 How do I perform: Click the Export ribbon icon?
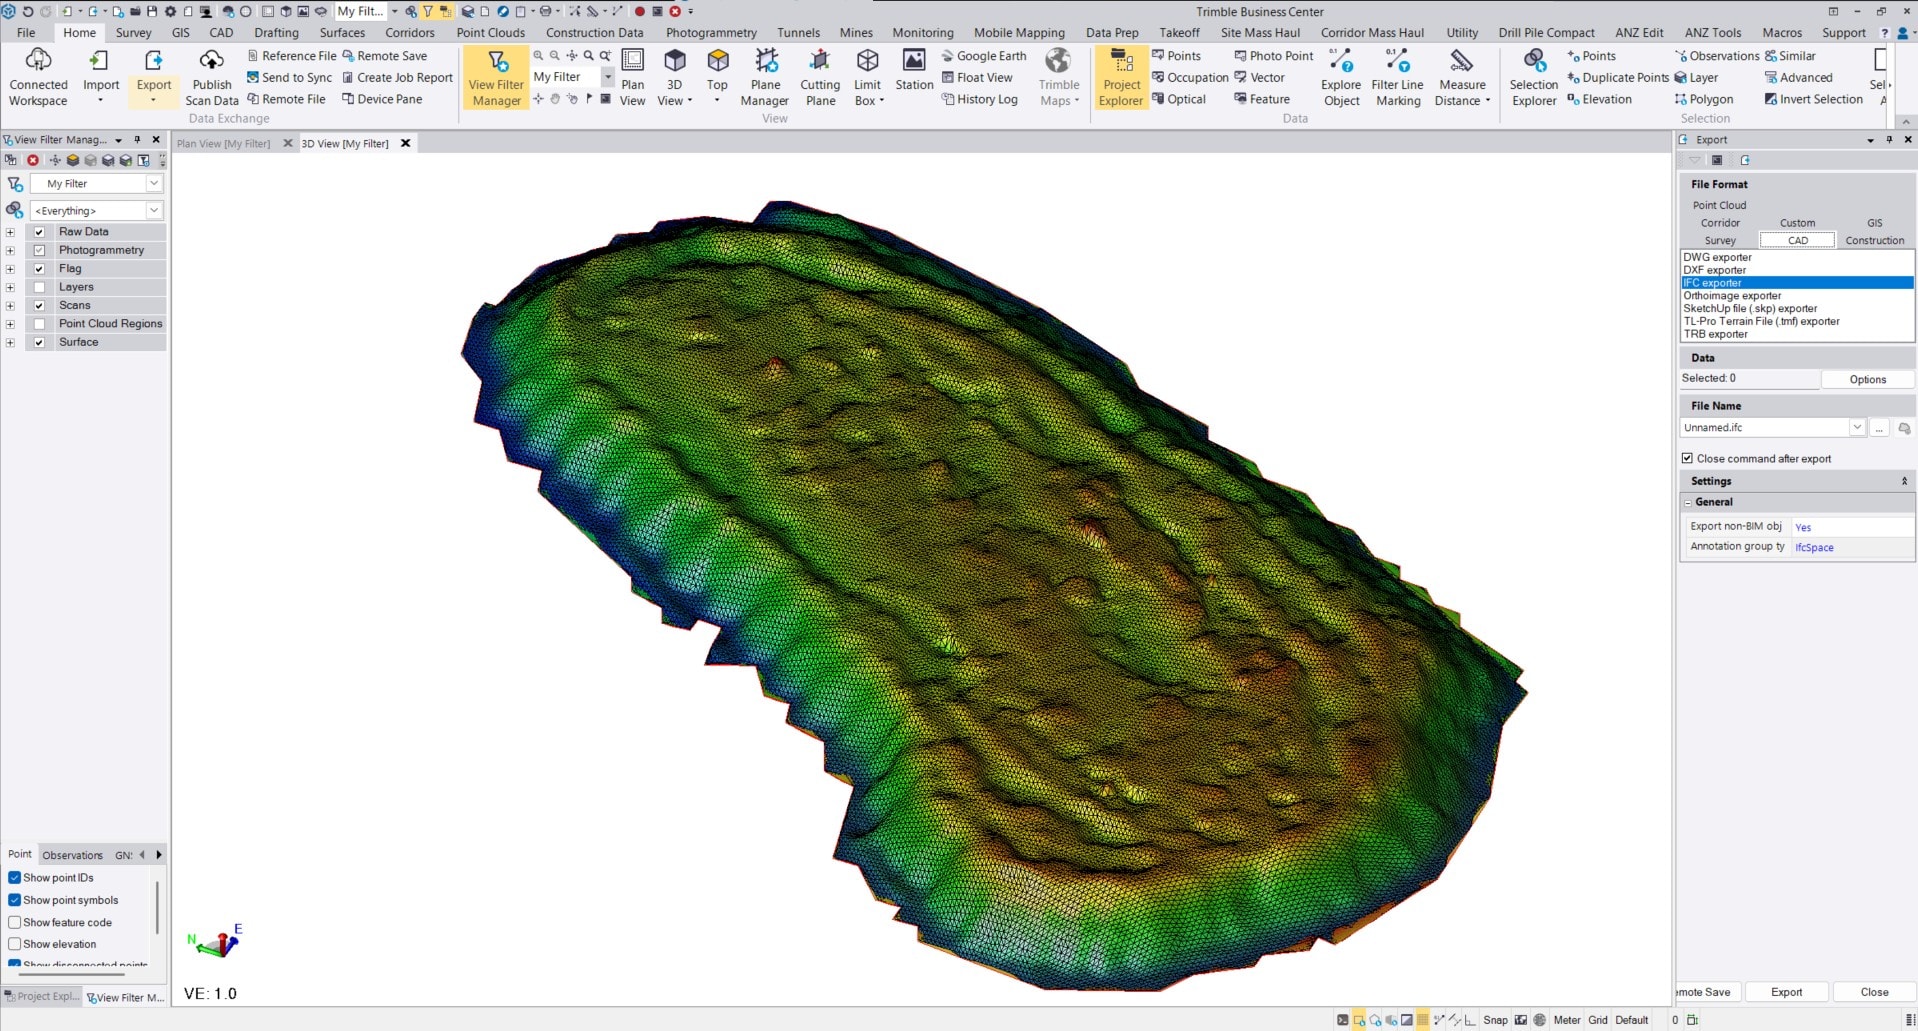tap(154, 77)
